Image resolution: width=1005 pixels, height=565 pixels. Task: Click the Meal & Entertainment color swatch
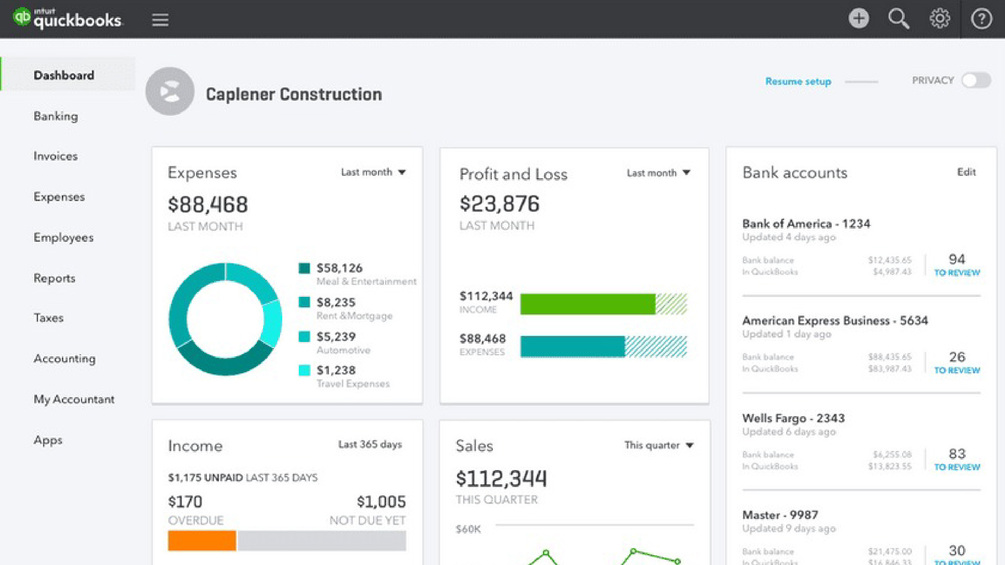pyautogui.click(x=304, y=268)
